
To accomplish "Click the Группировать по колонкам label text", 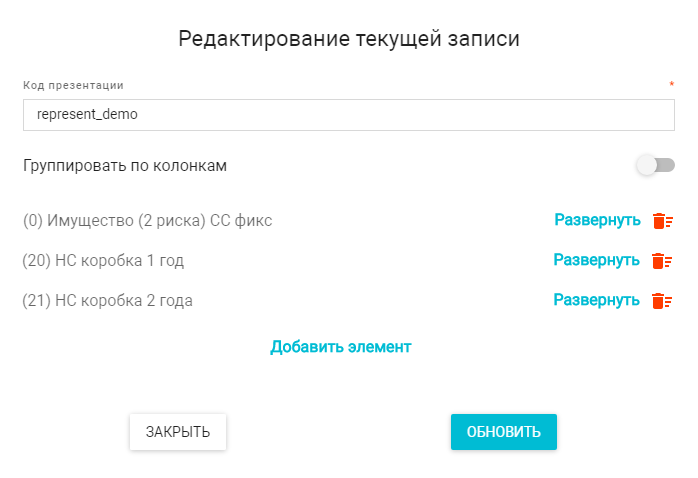I will 125,165.
